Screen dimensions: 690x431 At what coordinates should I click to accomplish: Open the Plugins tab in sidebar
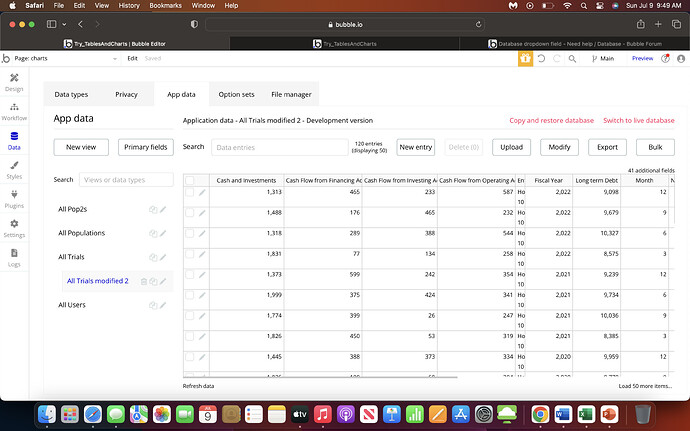coord(14,199)
